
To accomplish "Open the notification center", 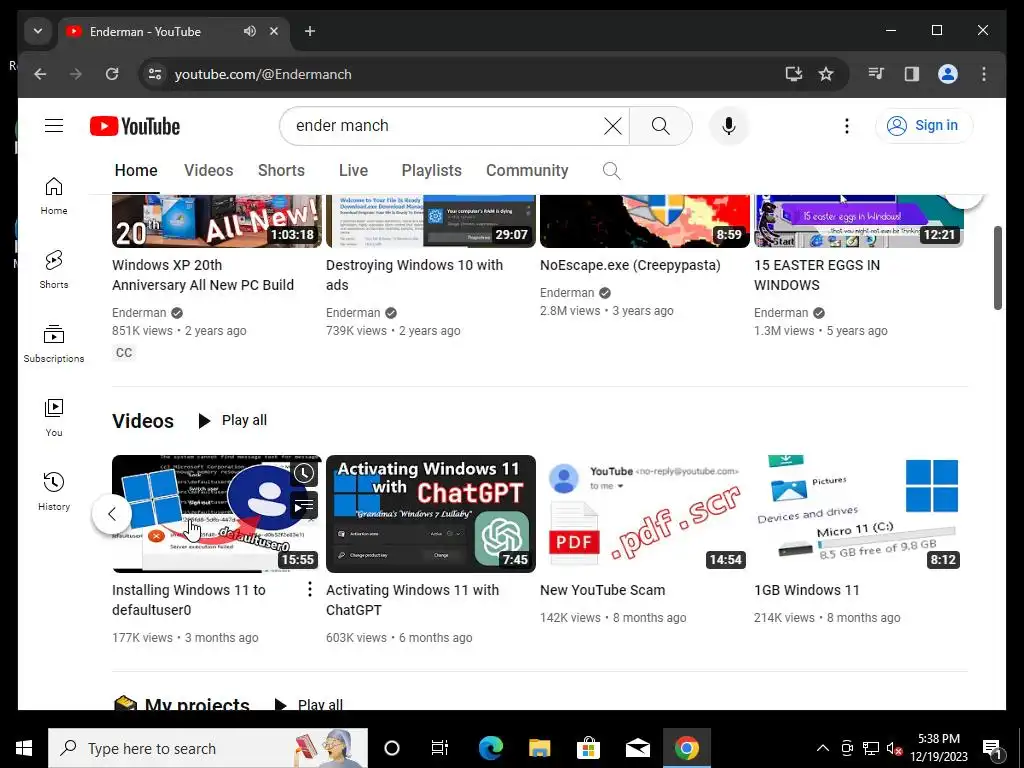I will pyautogui.click(x=993, y=748).
